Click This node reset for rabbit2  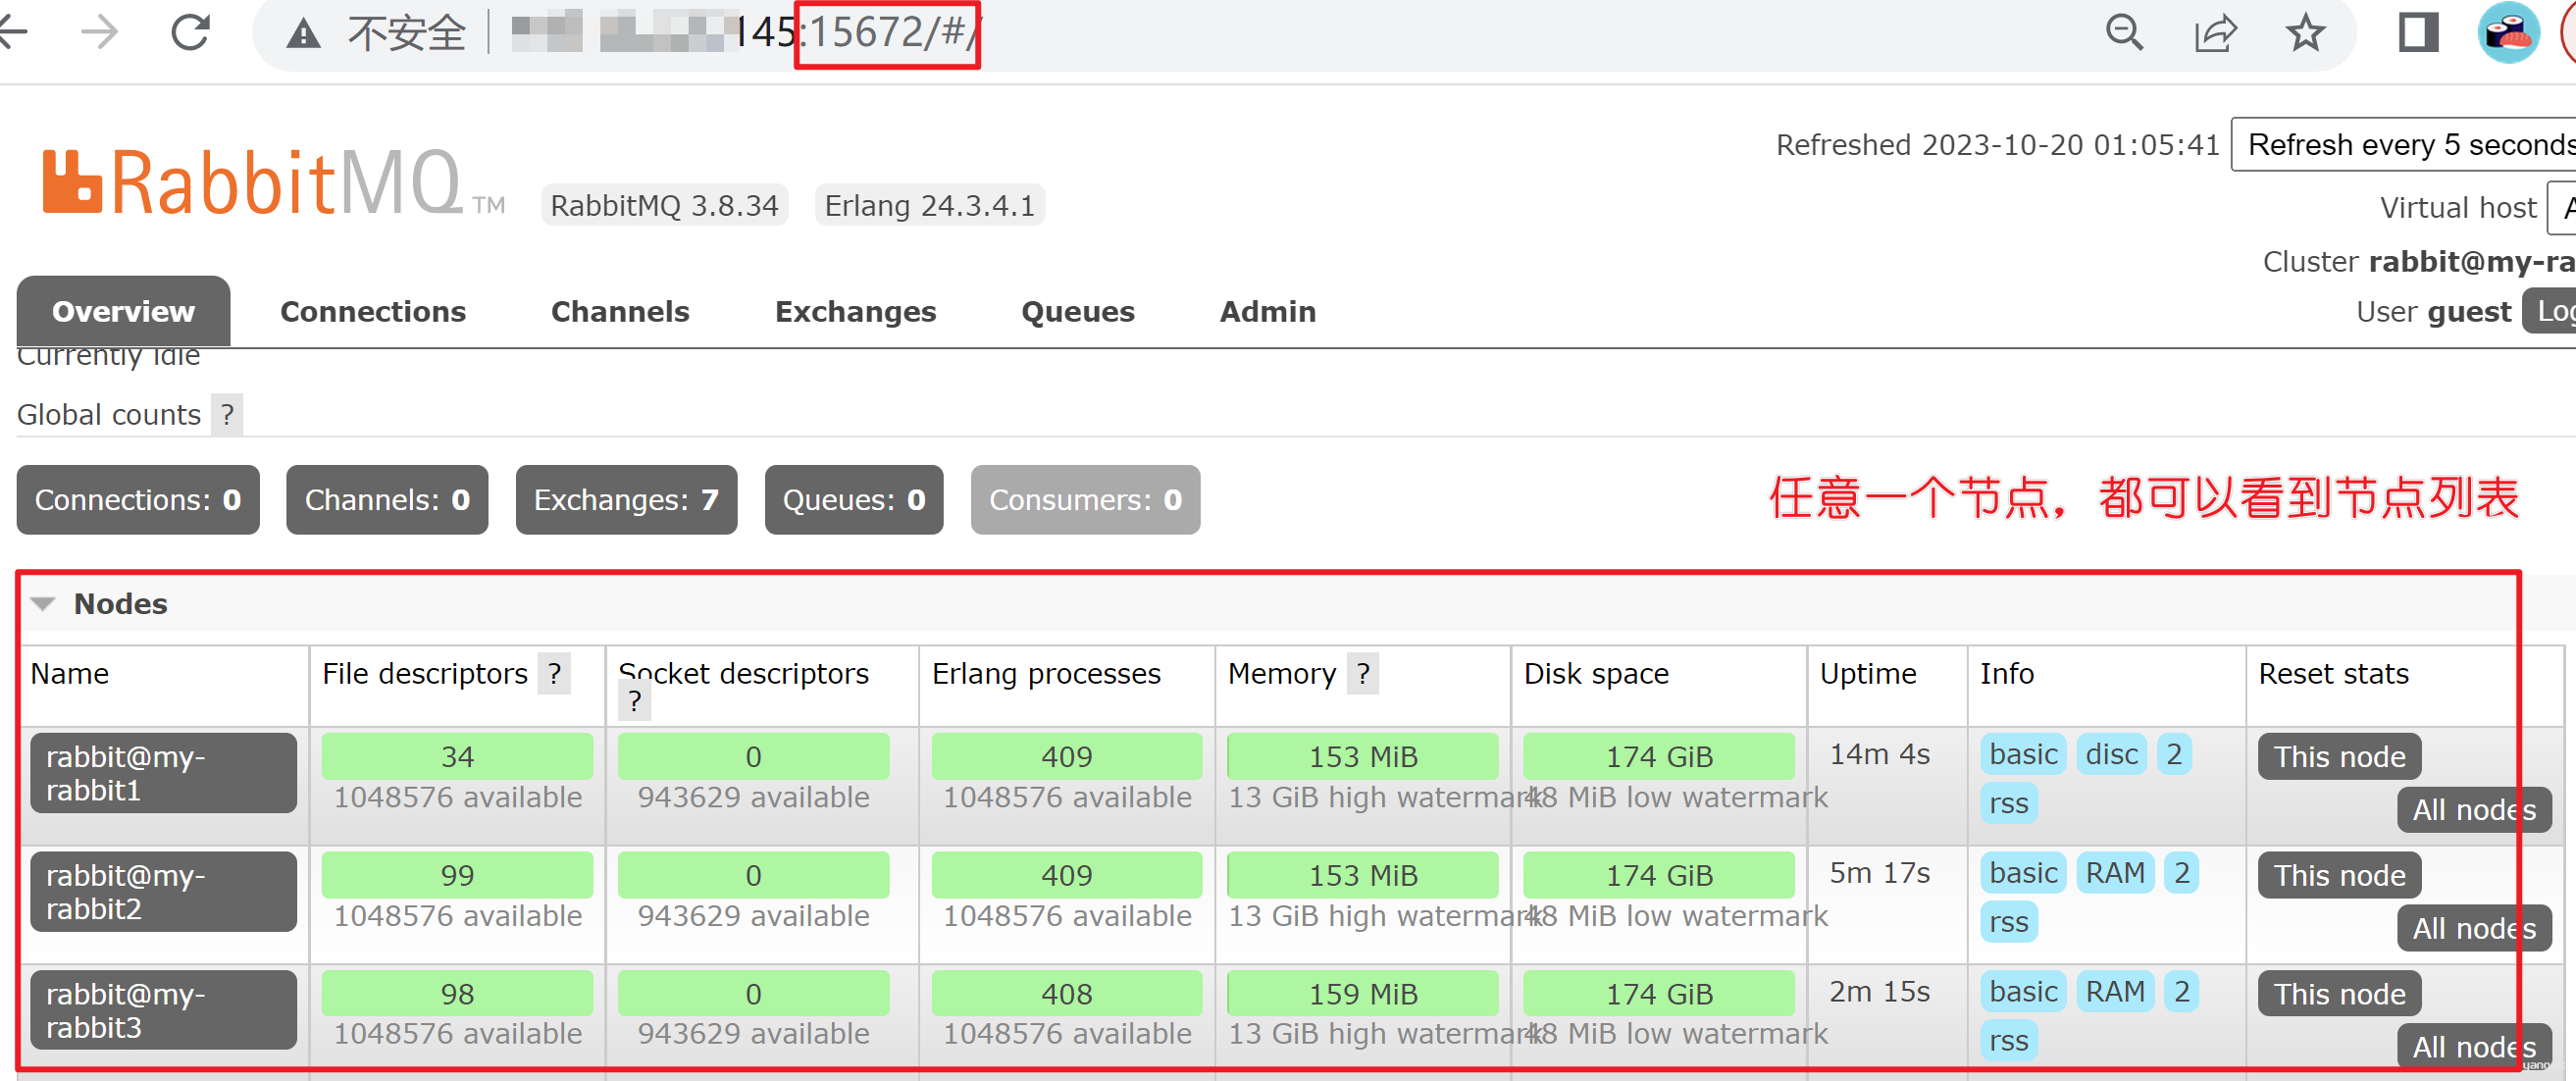[x=2339, y=876]
